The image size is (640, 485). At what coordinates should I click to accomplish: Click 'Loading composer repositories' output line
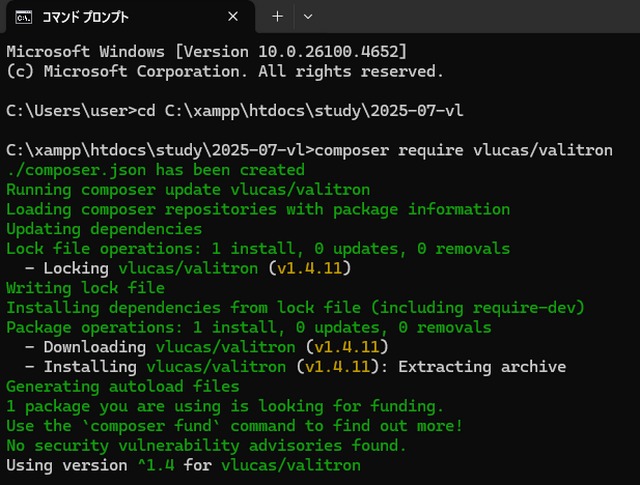[x=258, y=209]
